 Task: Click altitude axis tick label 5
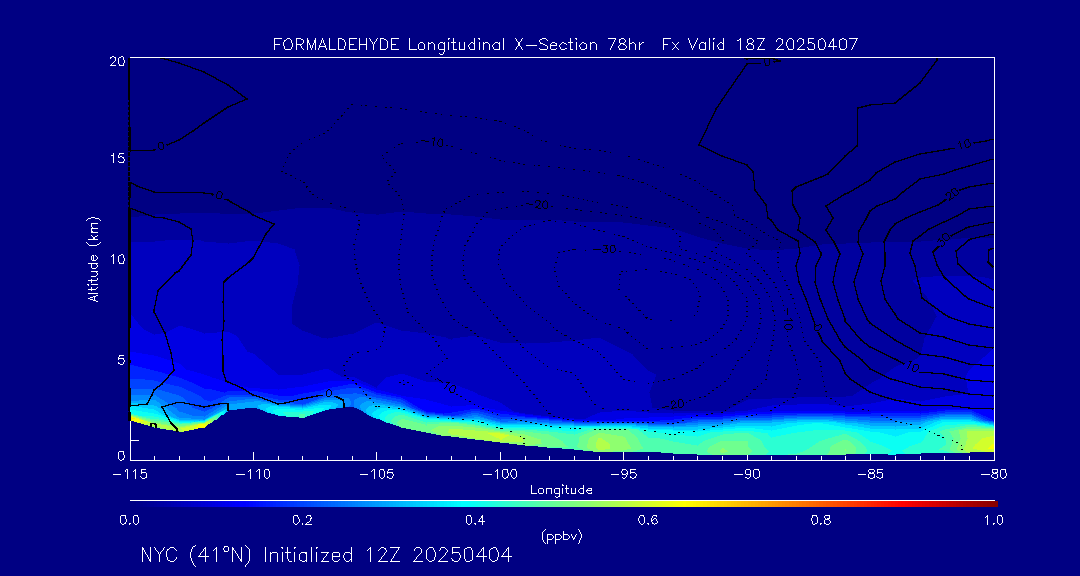pos(121,360)
